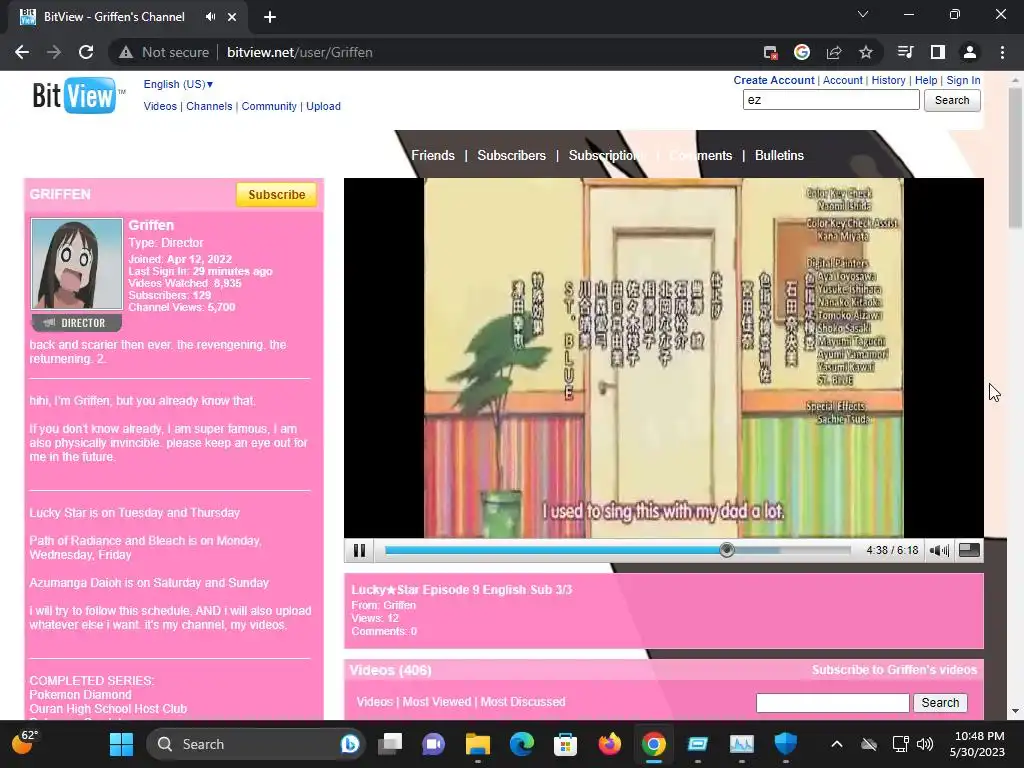Open the Comments channel tab
1024x768 pixels.
701,155
